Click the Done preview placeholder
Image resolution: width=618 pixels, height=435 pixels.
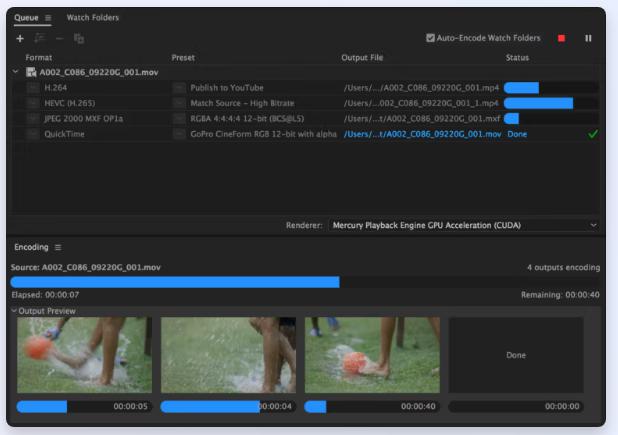pos(516,355)
